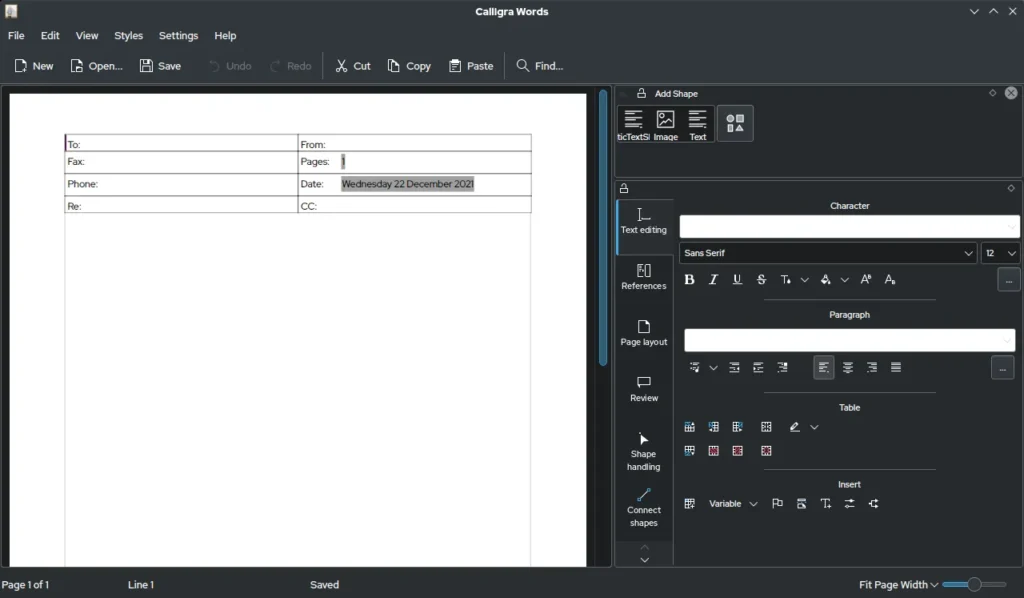Expand the Character style combo box
The width and height of the screenshot is (1024, 598).
(x=849, y=227)
